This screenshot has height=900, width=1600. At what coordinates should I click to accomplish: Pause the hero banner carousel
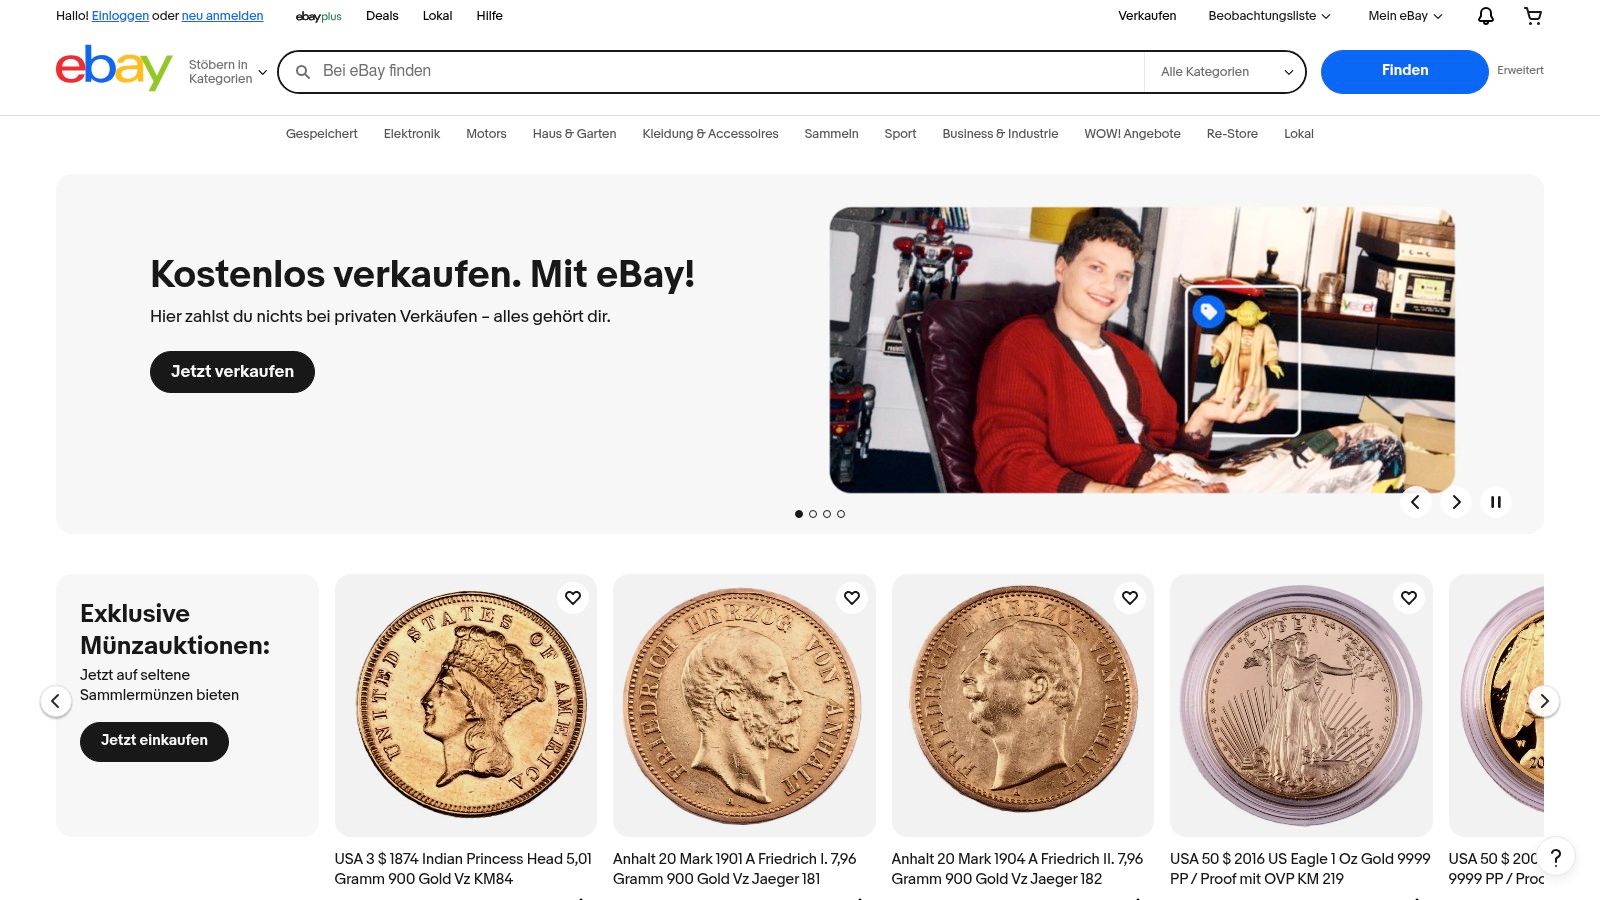(1496, 502)
